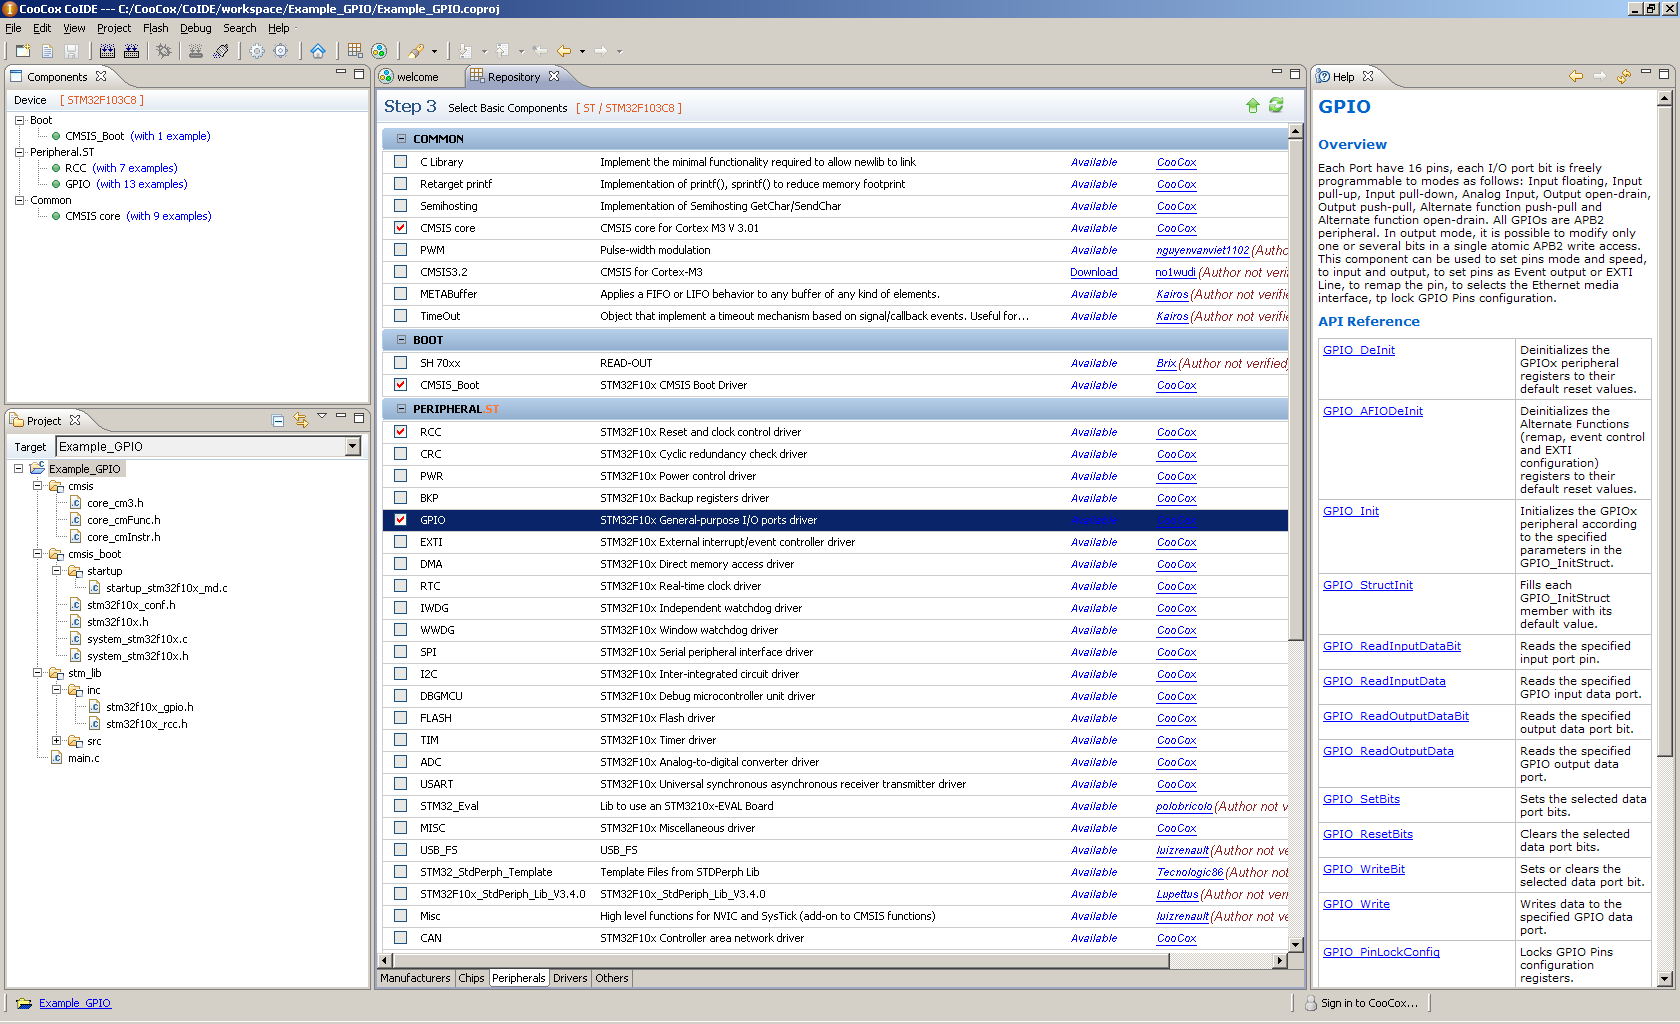
Task: Open the Flash menu
Action: click(x=155, y=28)
